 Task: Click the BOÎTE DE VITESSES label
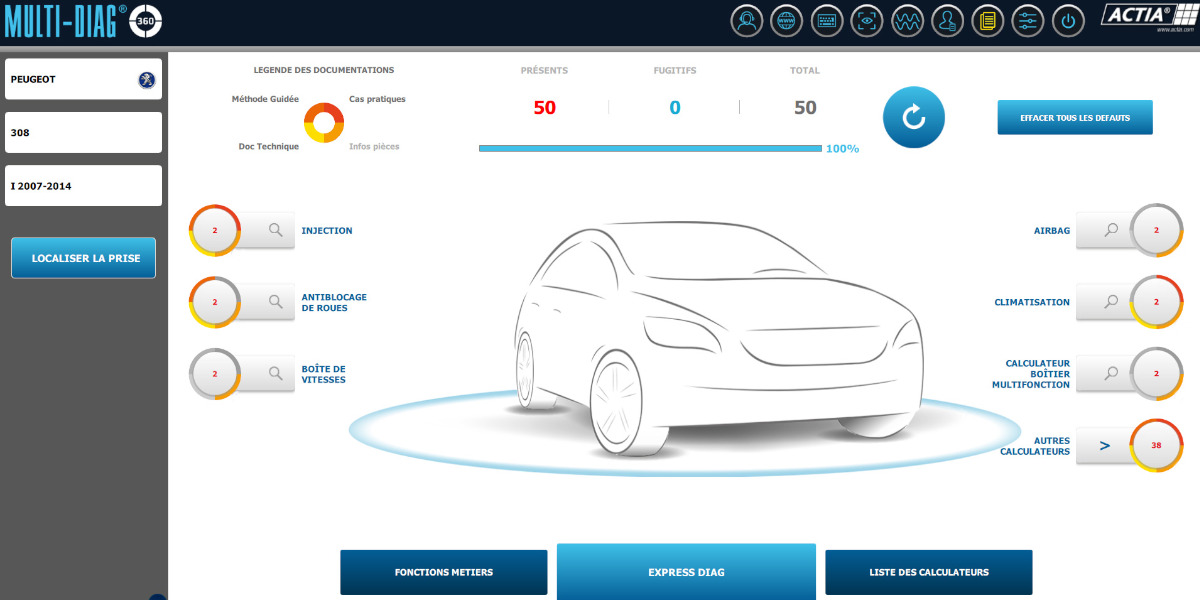(323, 374)
